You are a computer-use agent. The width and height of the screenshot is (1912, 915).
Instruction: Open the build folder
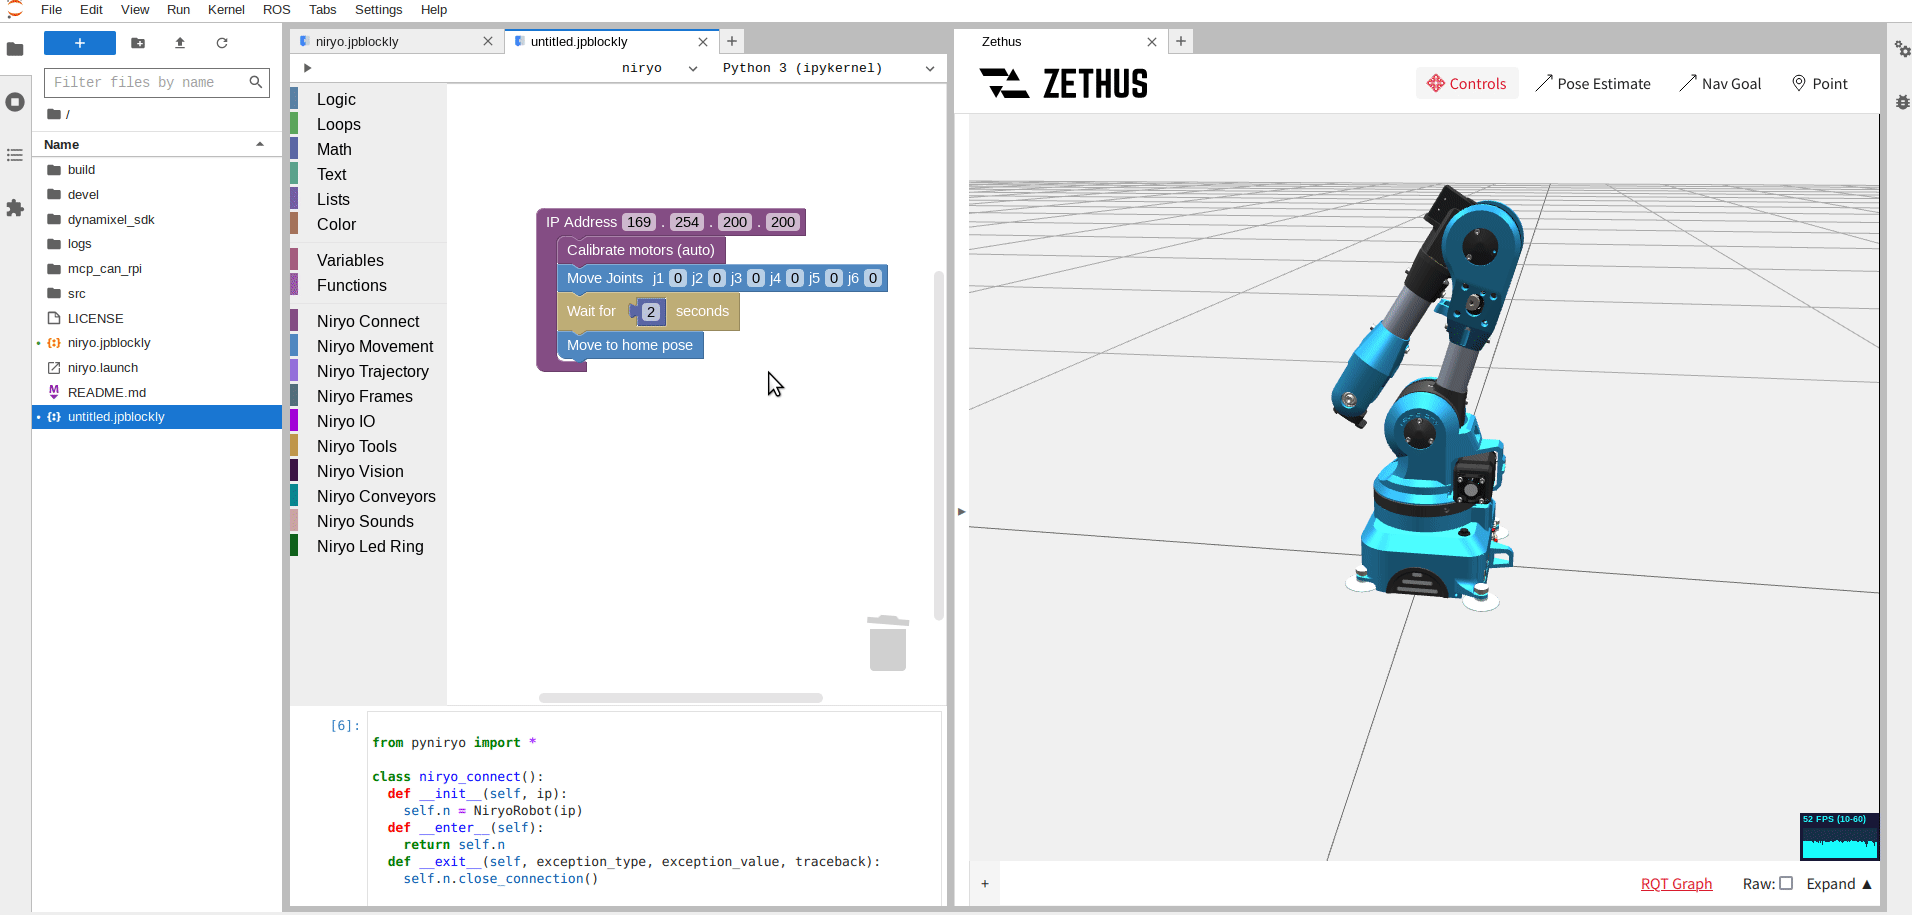coord(157,170)
